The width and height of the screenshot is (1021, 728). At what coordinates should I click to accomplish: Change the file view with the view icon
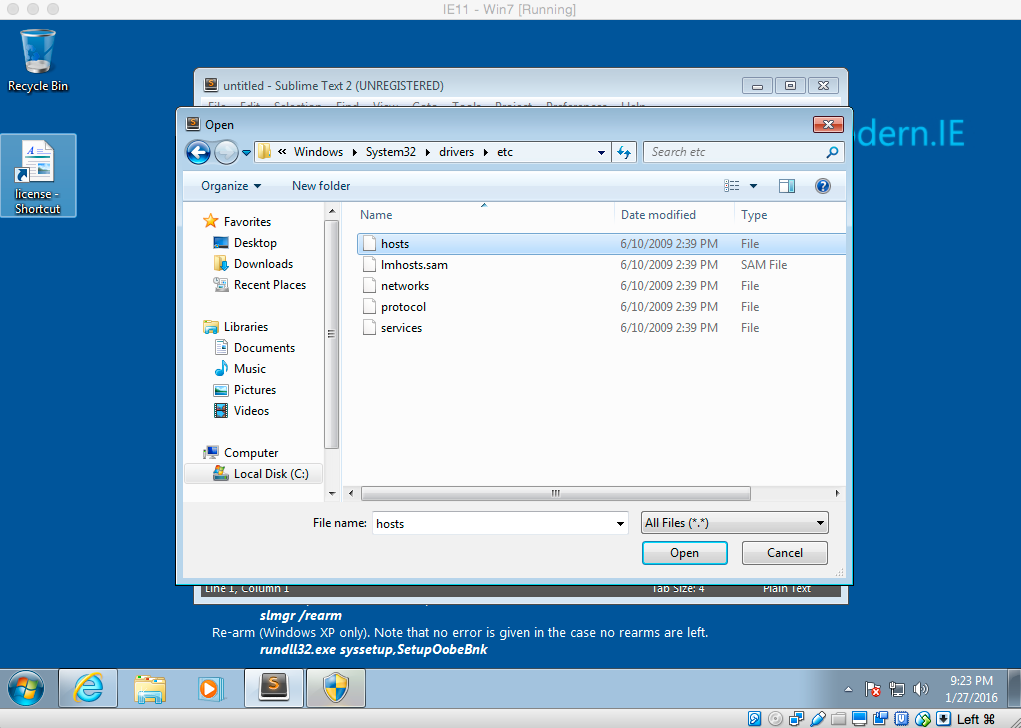pyautogui.click(x=732, y=186)
